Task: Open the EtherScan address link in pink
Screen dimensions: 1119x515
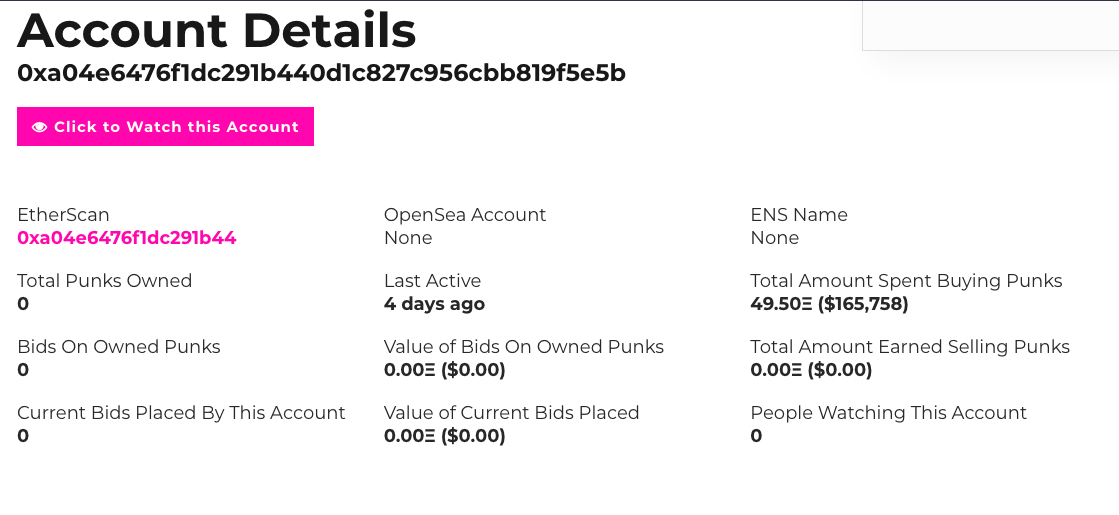Action: pyautogui.click(x=127, y=238)
